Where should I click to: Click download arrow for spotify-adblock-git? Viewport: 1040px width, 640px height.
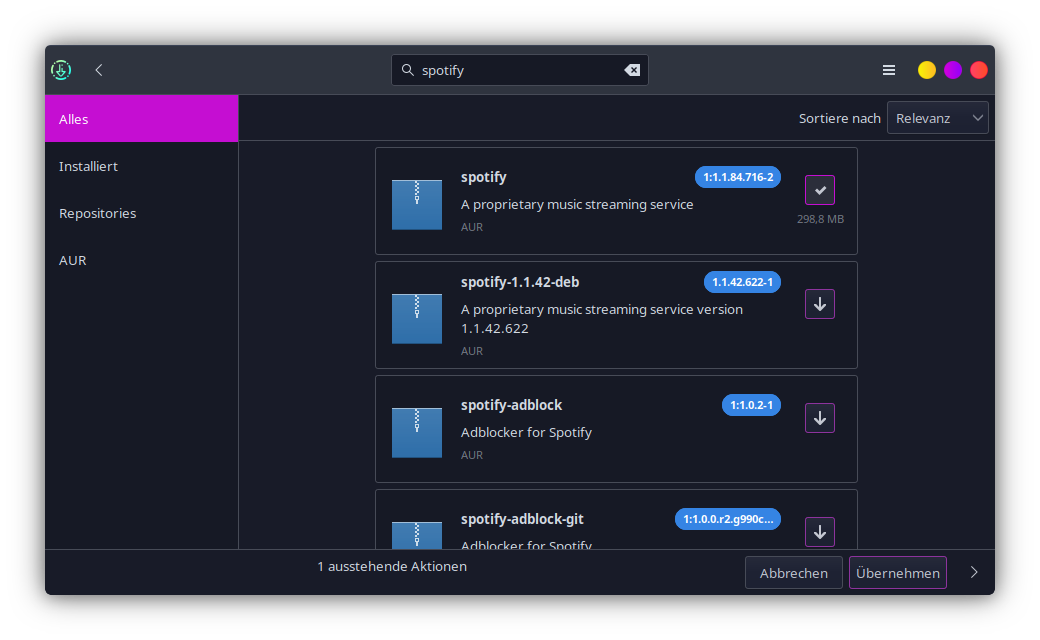pos(820,532)
